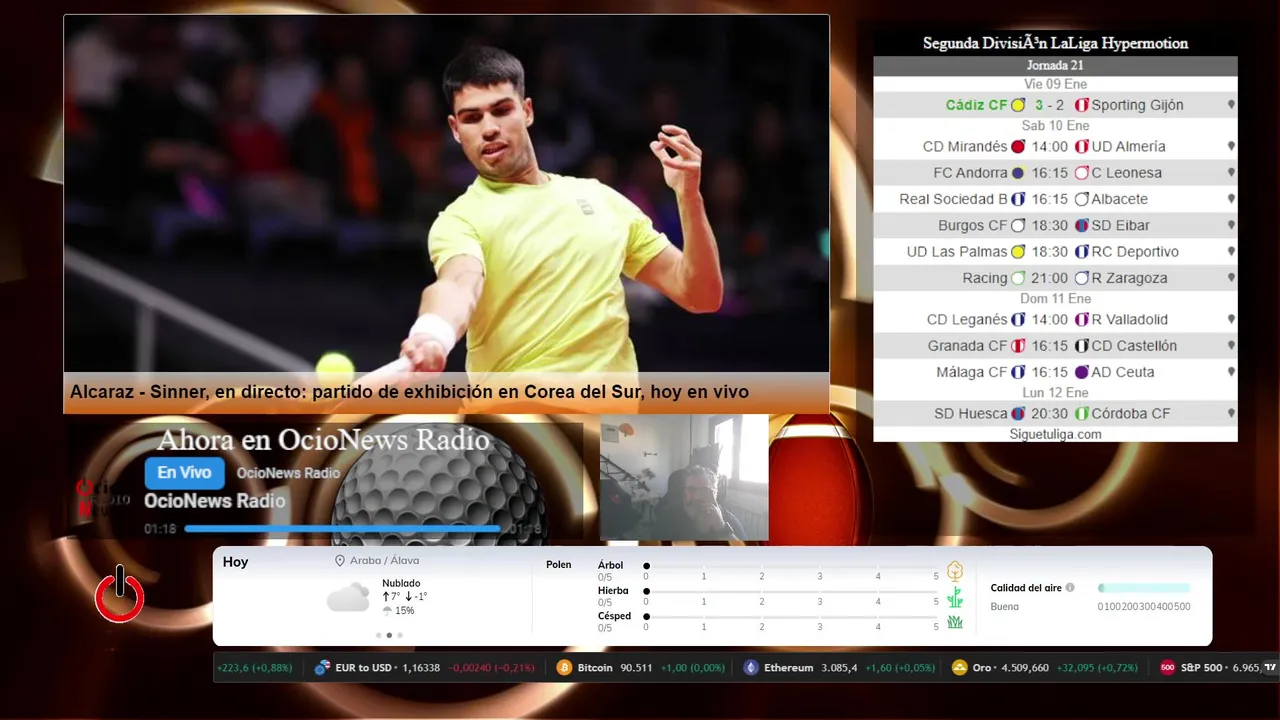This screenshot has width=1280, height=720.
Task: Click the Césped grass pollen icon
Action: [x=955, y=622]
